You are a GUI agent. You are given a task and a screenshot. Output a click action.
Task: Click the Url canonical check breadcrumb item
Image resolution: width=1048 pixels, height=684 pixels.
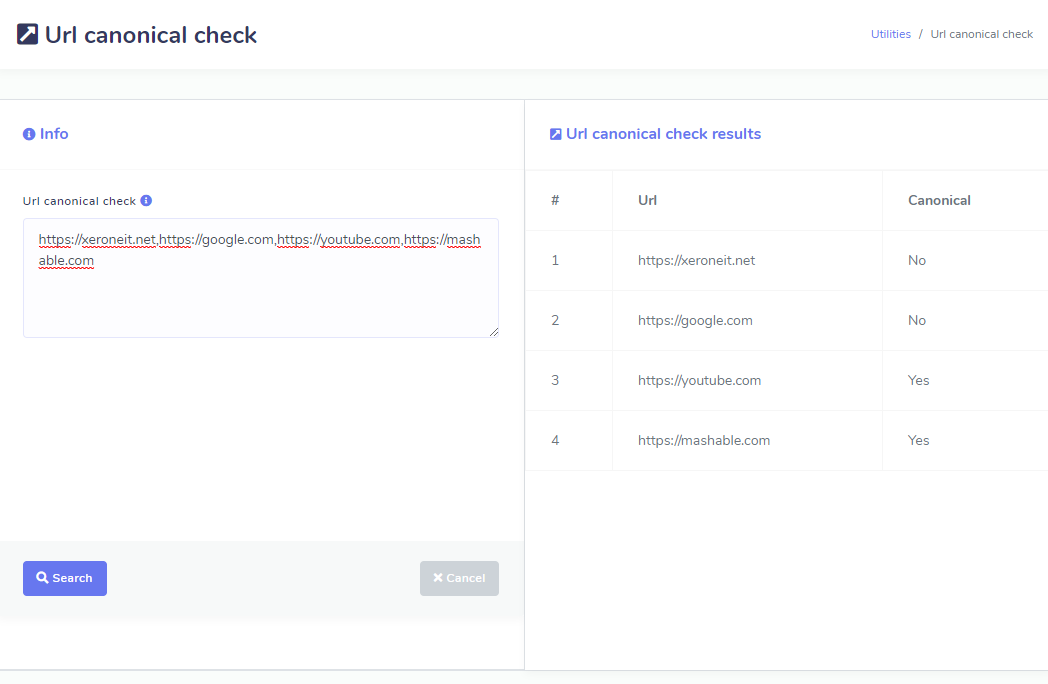pyautogui.click(x=981, y=34)
